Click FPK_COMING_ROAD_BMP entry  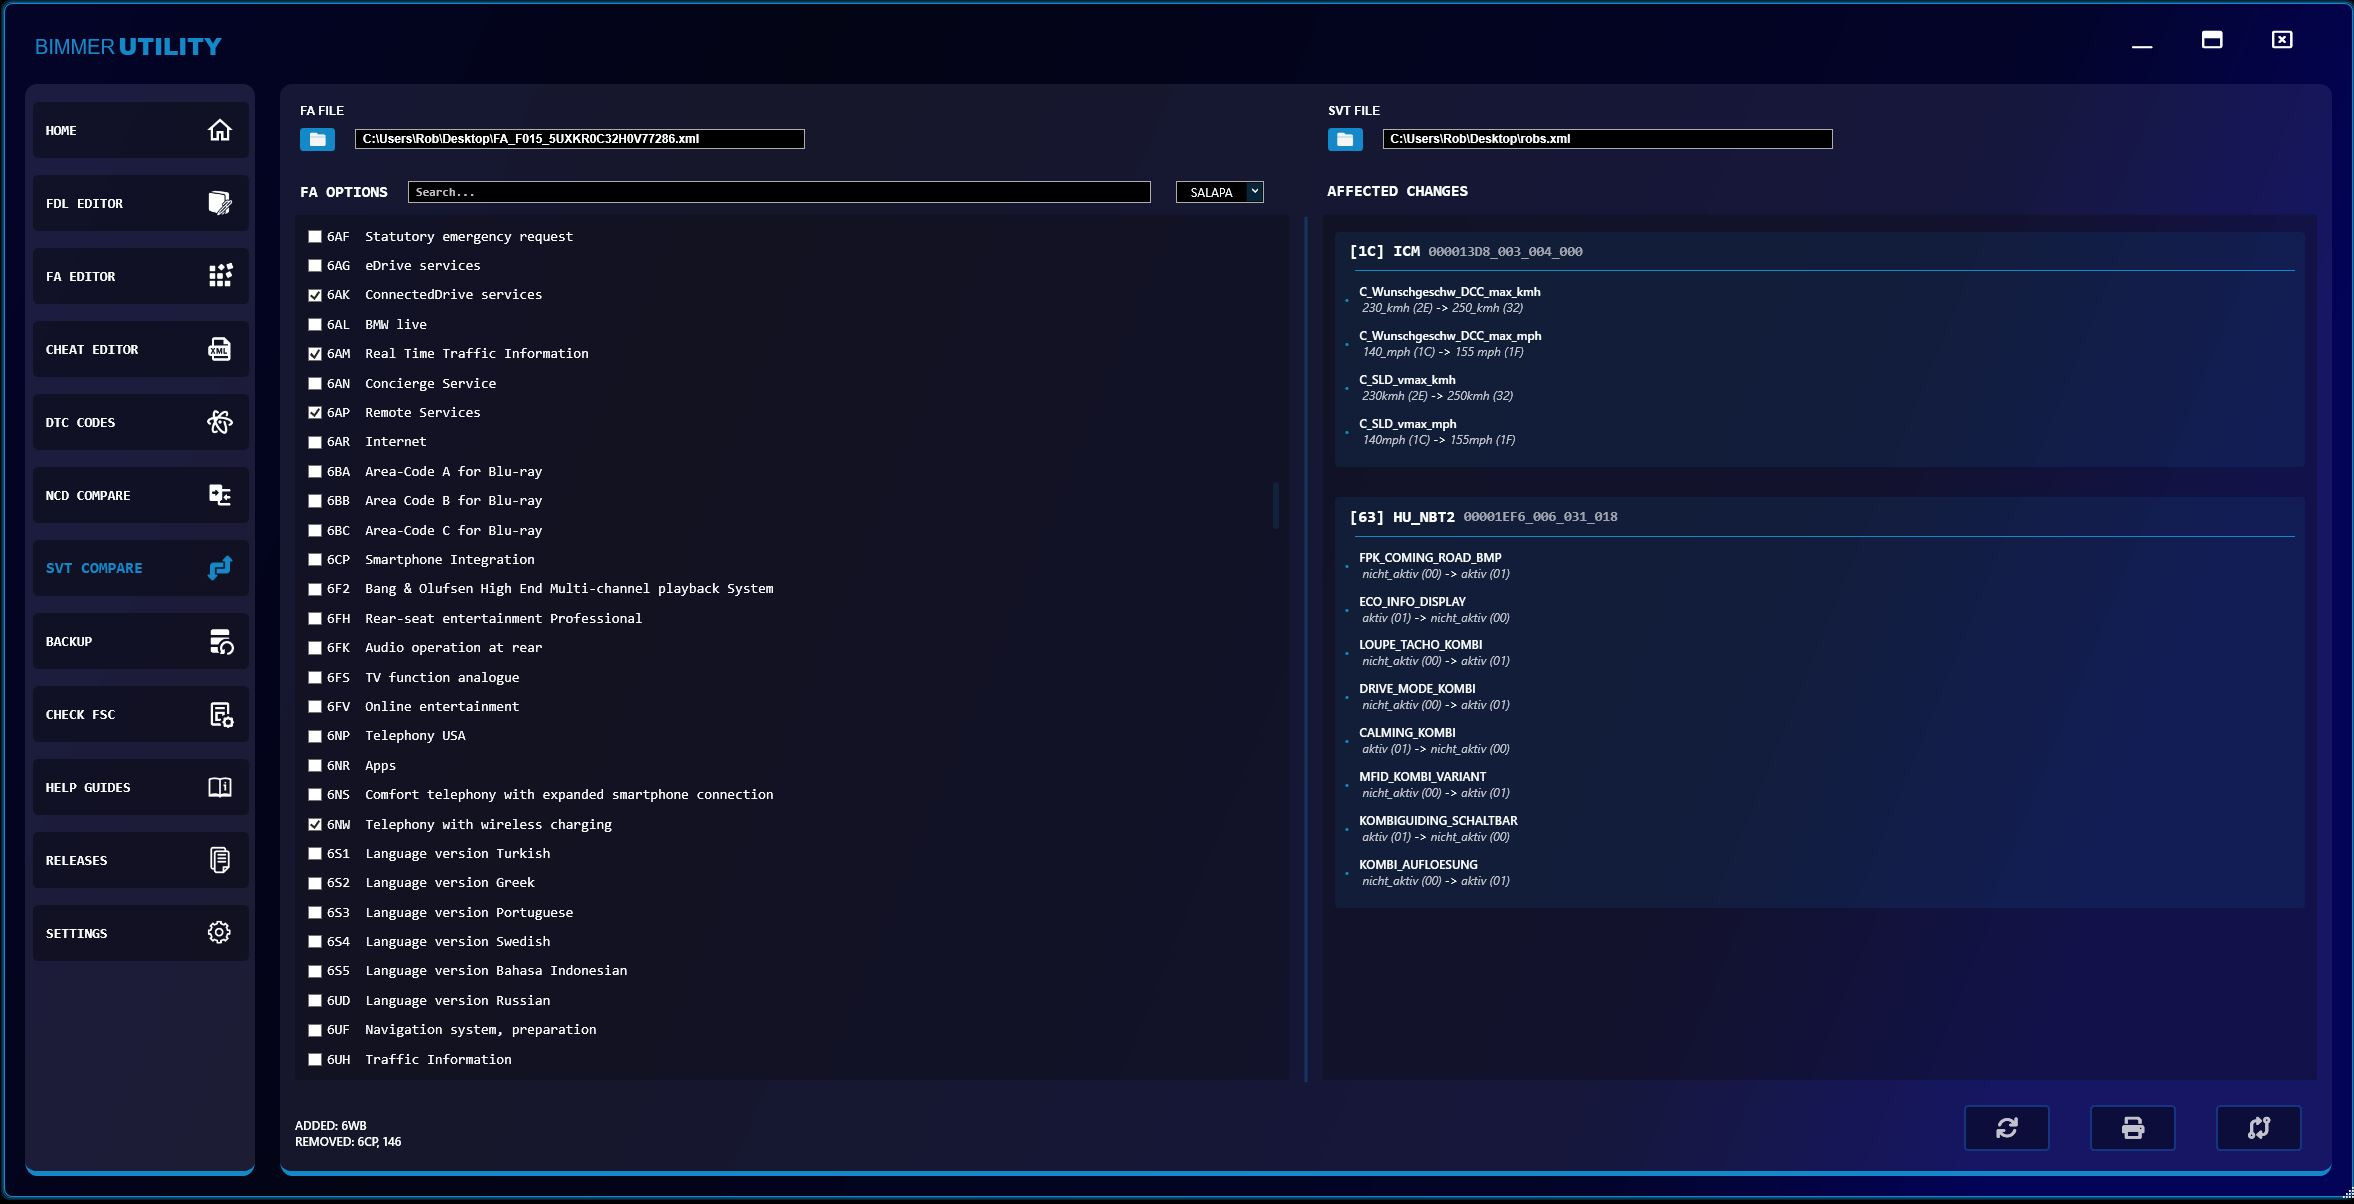(1434, 566)
